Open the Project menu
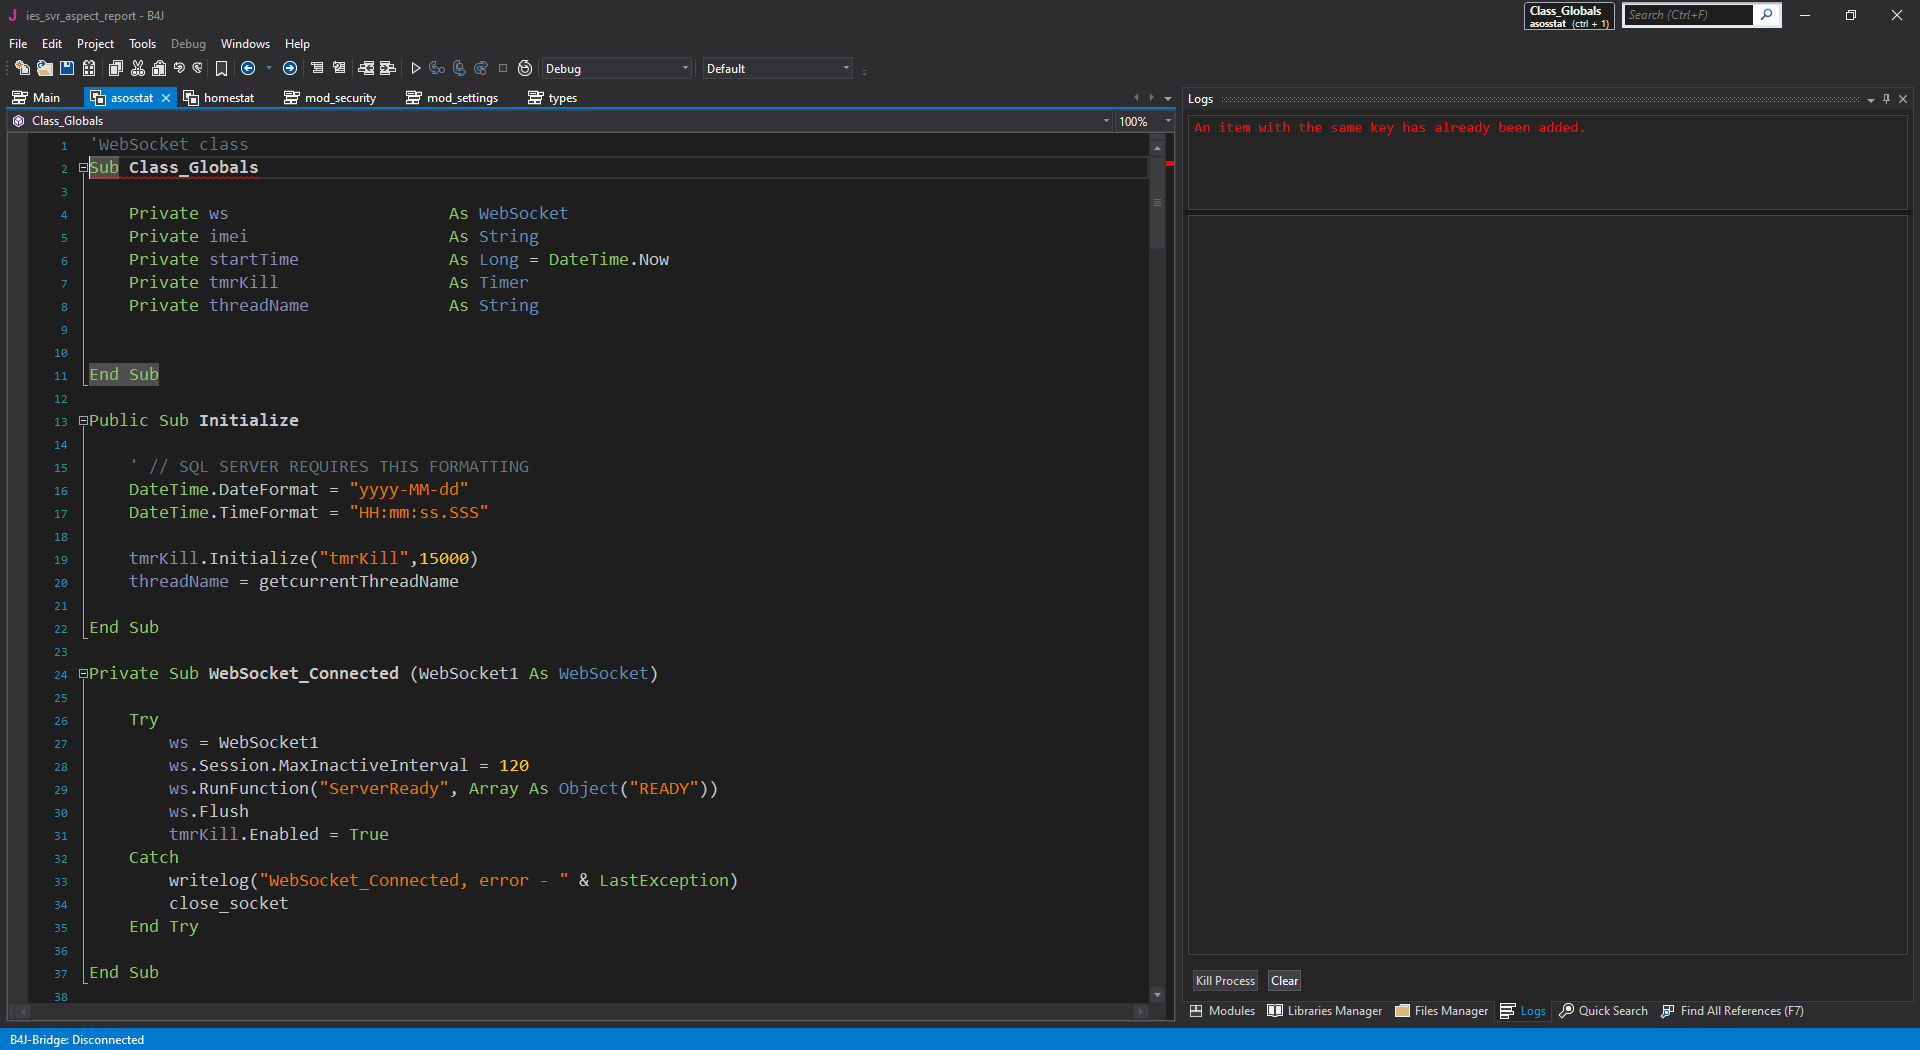The width and height of the screenshot is (1920, 1050). point(95,44)
